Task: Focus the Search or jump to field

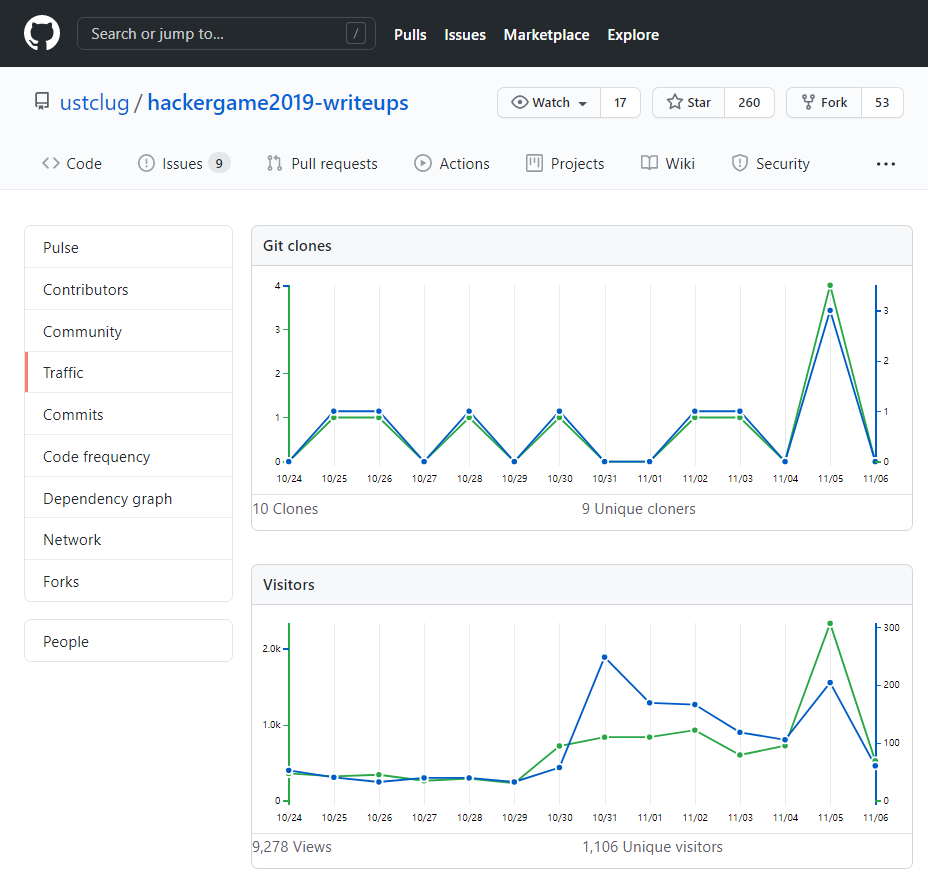Action: pos(226,34)
